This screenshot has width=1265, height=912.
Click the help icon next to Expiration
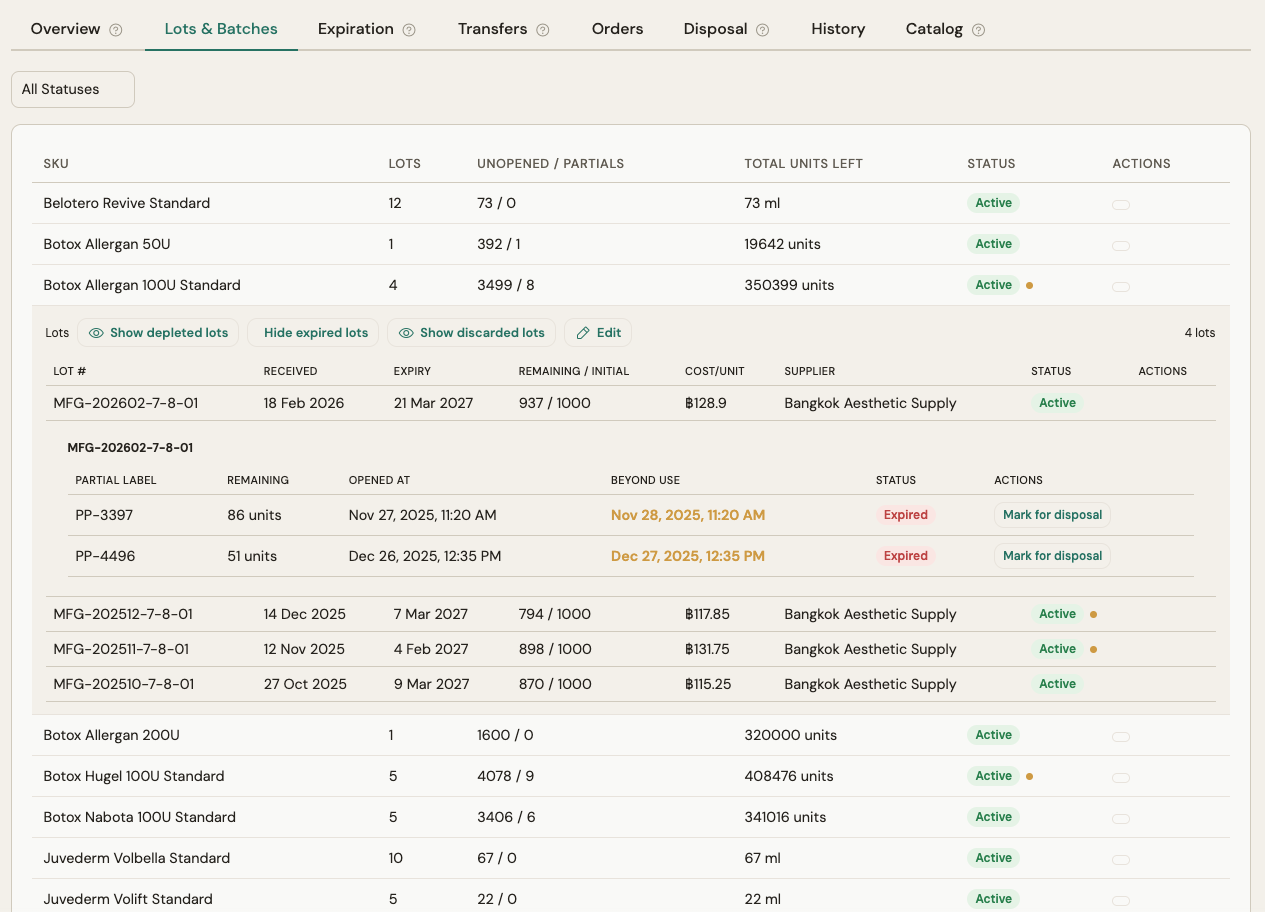click(408, 30)
